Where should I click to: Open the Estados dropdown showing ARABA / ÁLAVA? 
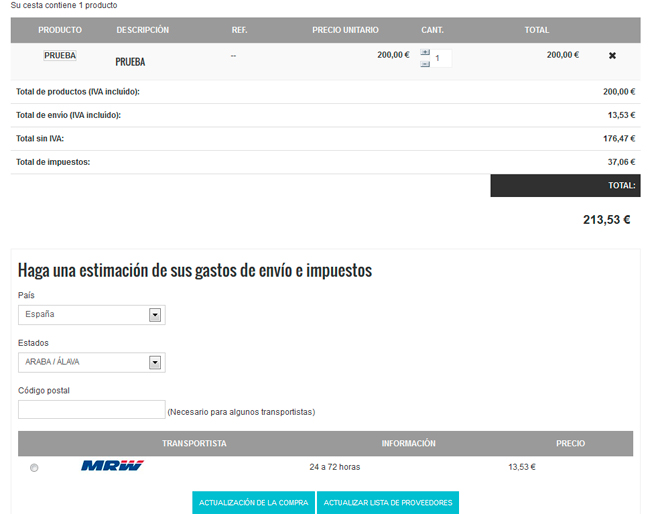click(x=92, y=362)
